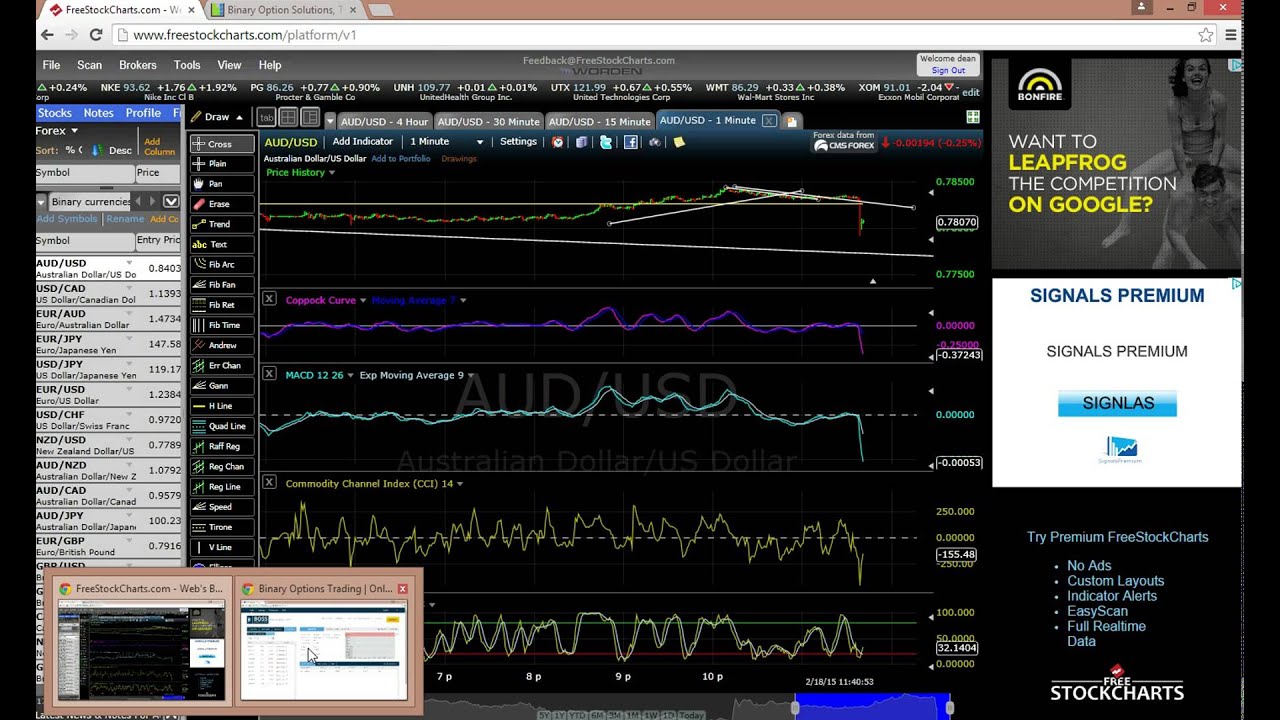The image size is (1280, 720).
Task: Open the Brokers menu
Action: coord(138,65)
